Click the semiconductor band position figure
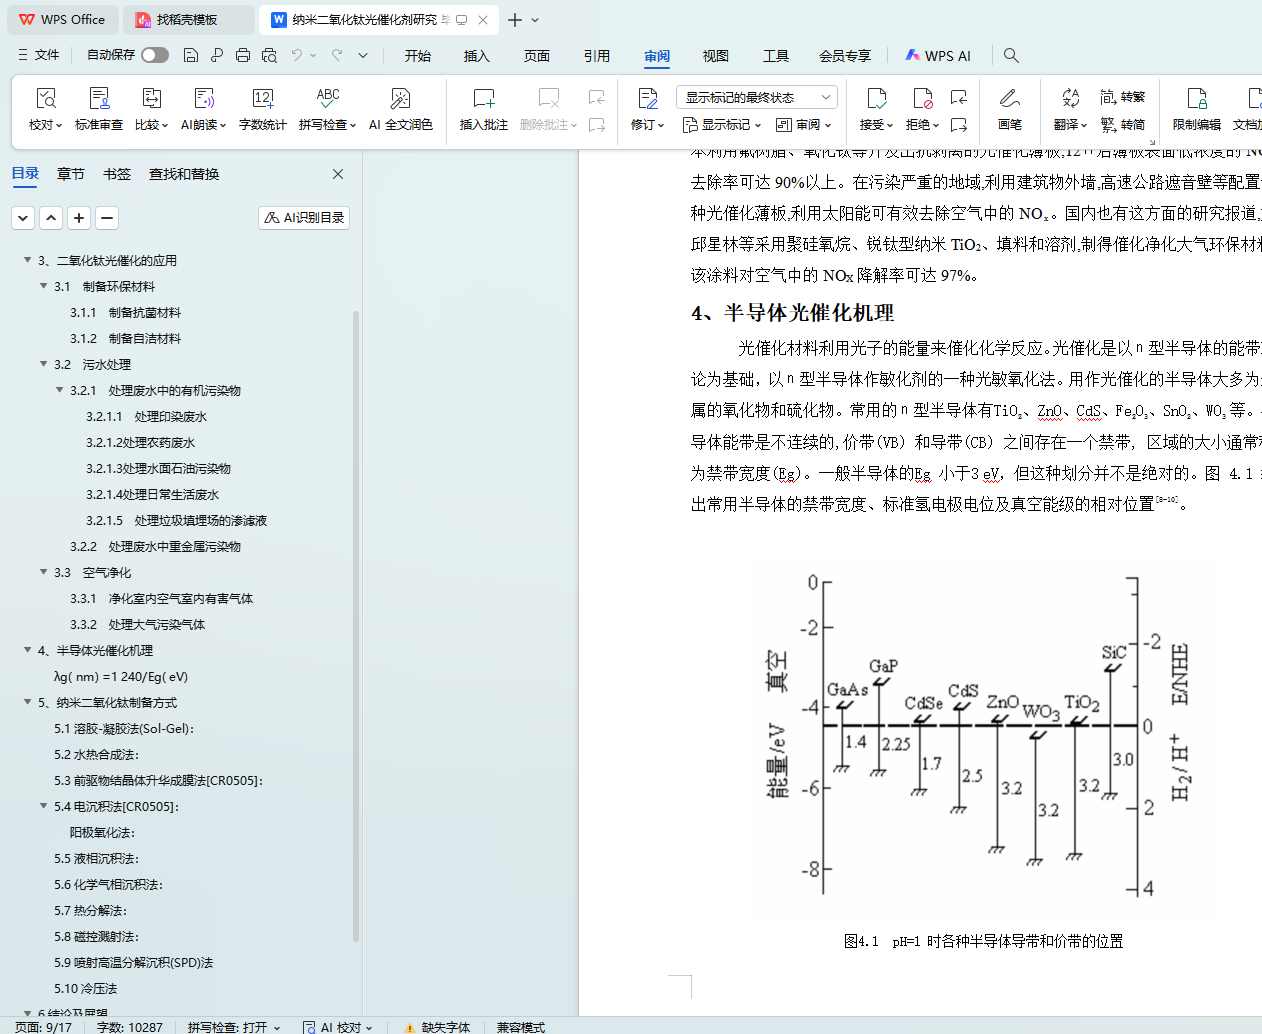 (980, 734)
